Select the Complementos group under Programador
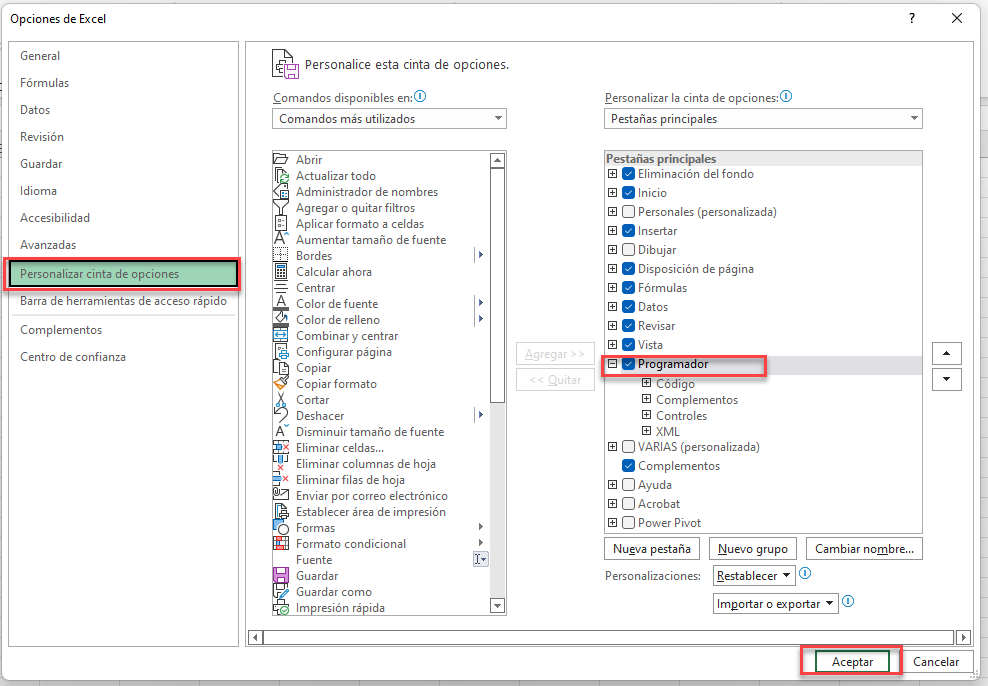Viewport: 988px width, 686px height. [696, 399]
